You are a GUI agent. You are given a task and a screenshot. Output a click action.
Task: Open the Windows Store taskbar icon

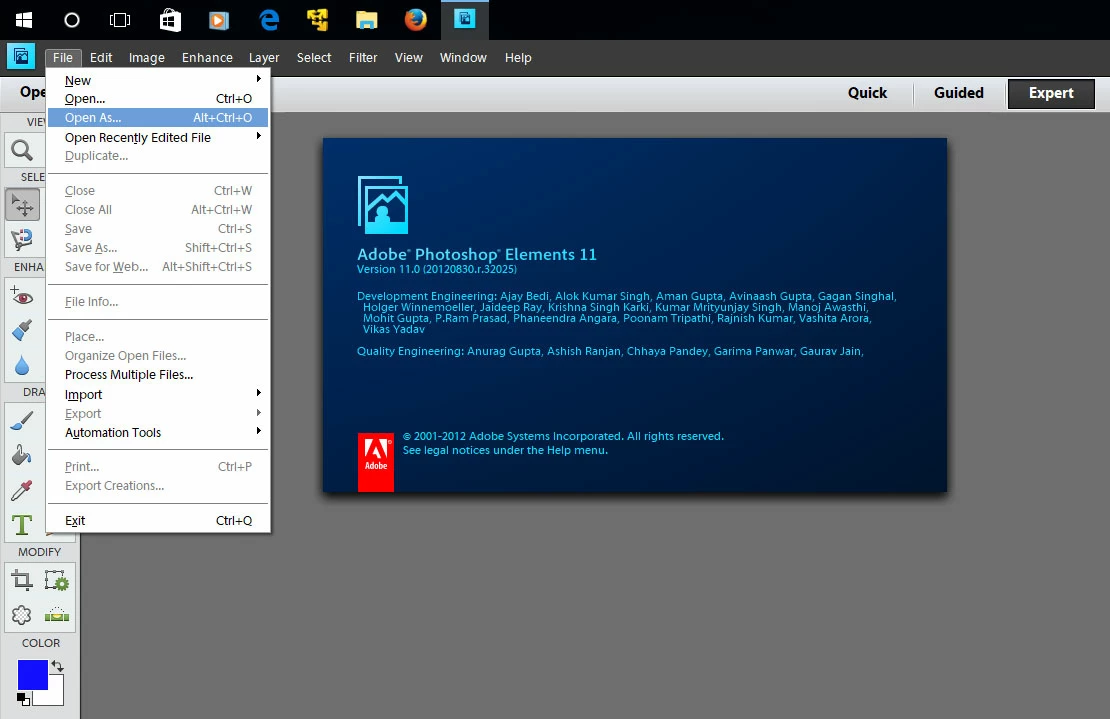coord(170,20)
